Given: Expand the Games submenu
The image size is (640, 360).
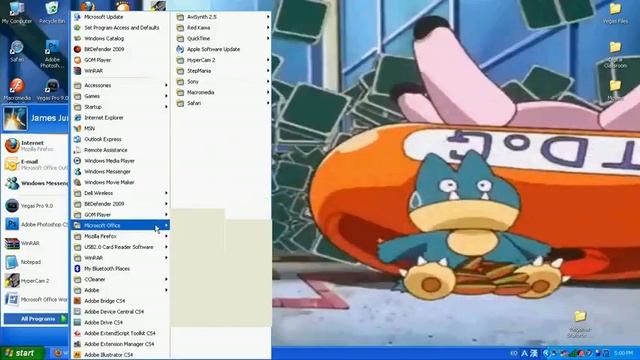Looking at the screenshot, I should (120, 96).
